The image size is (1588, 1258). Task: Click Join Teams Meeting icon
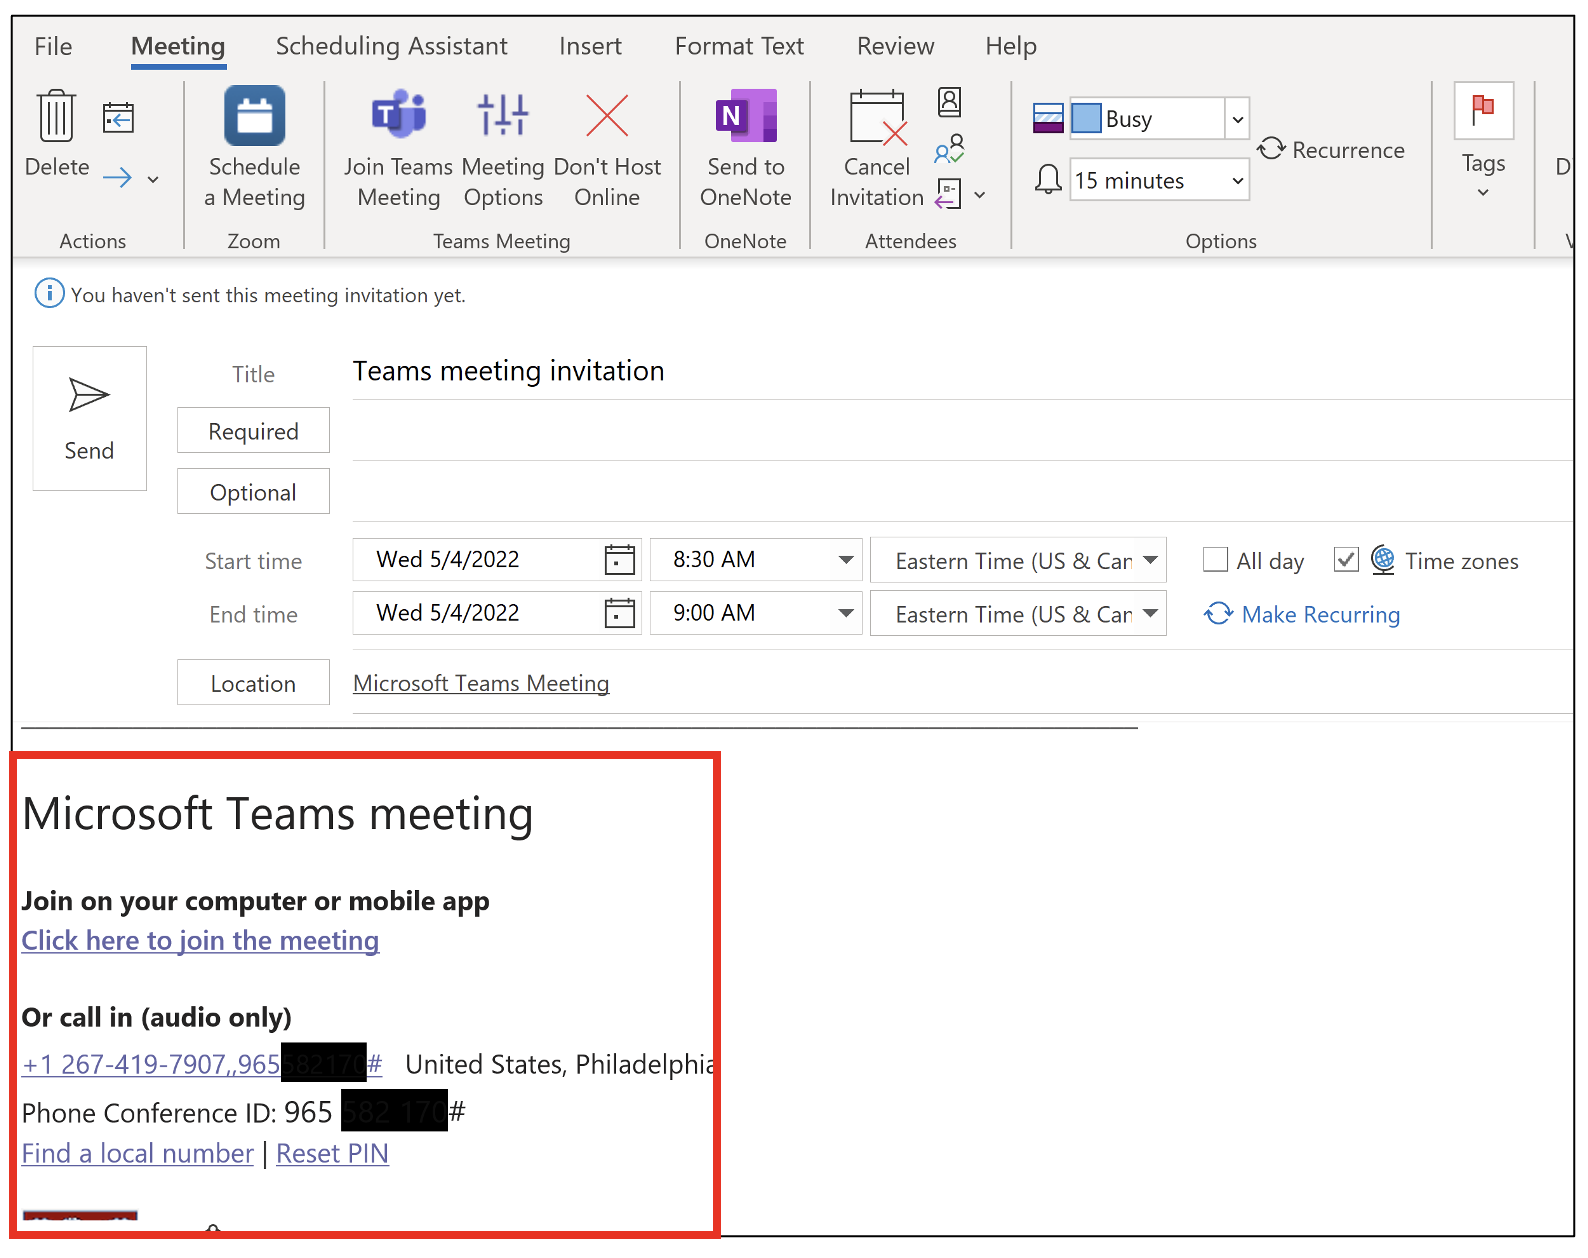click(399, 115)
